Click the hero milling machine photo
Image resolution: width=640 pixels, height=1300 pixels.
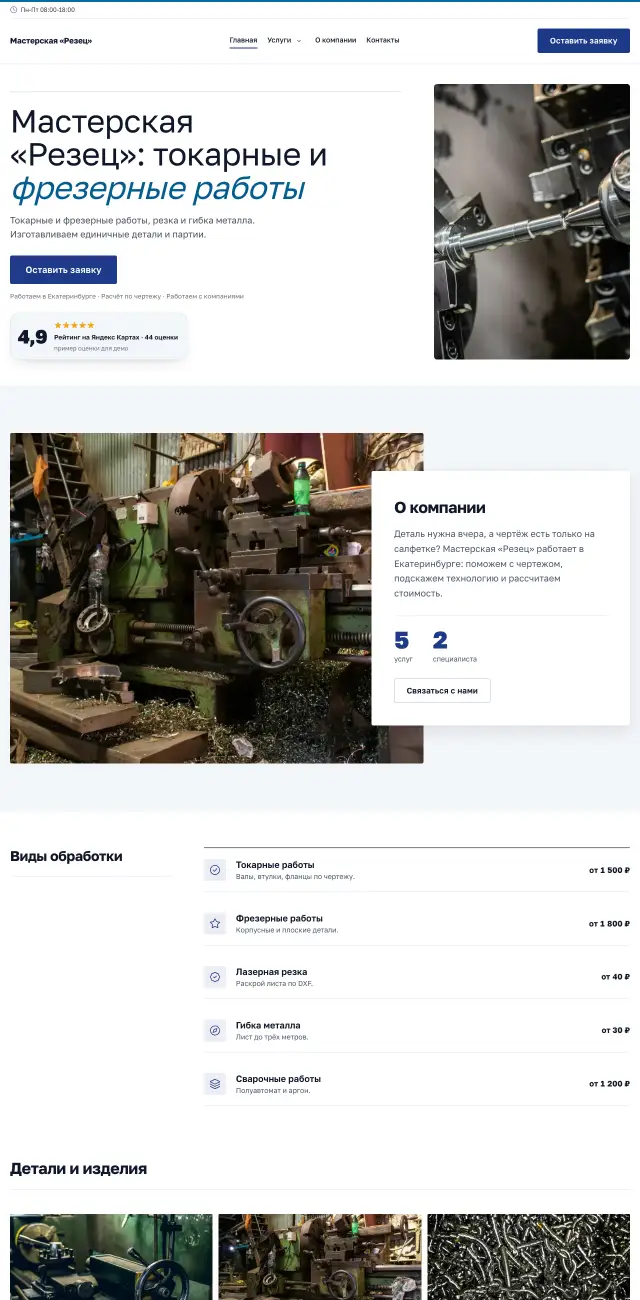(x=532, y=221)
